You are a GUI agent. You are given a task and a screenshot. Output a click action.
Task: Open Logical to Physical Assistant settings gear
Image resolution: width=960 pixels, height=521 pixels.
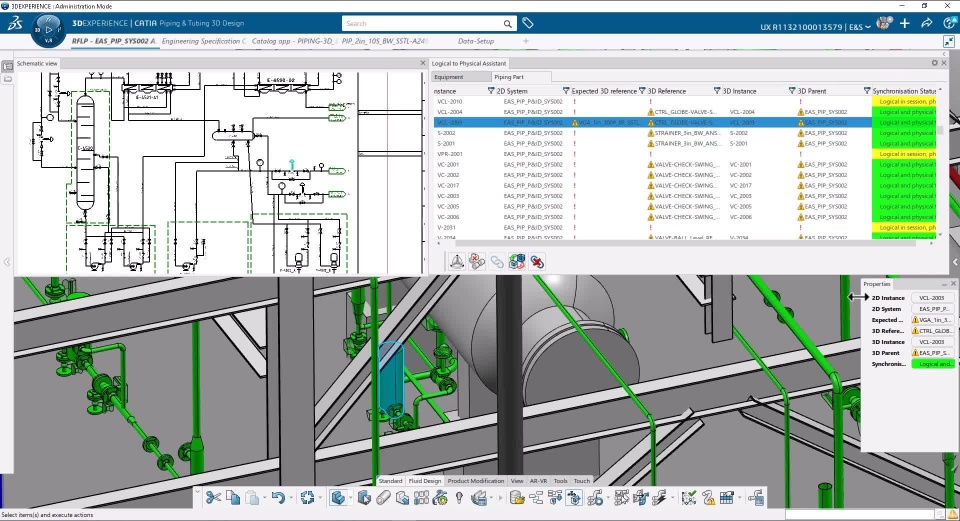coord(934,63)
